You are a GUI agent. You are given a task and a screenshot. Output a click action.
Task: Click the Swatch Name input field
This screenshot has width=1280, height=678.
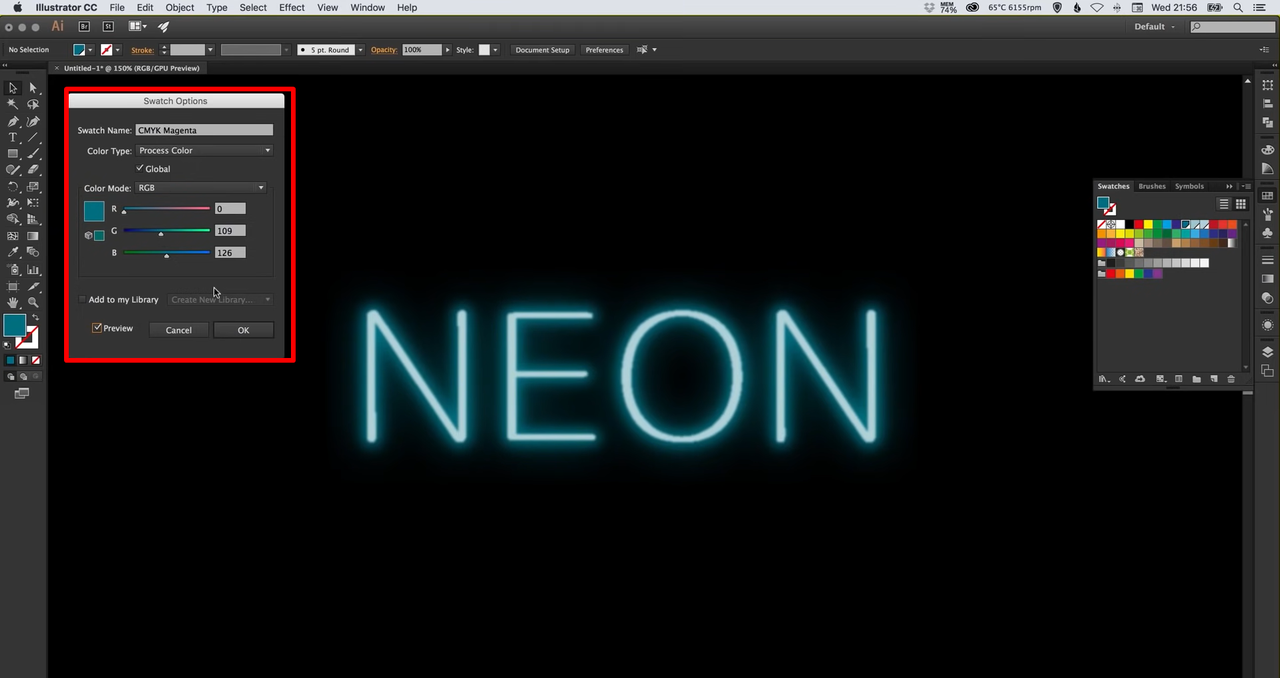tap(204, 130)
